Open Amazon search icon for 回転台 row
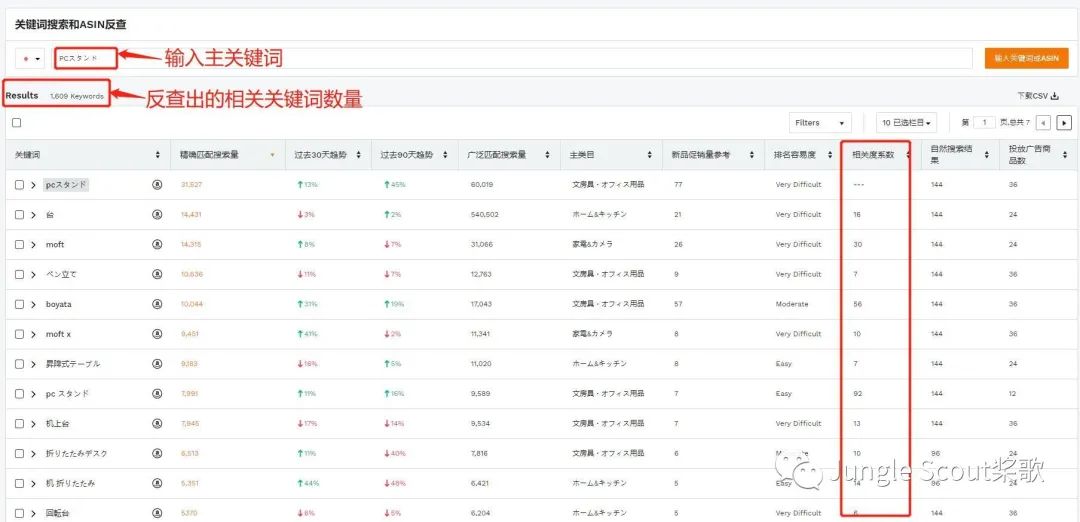 coord(157,513)
